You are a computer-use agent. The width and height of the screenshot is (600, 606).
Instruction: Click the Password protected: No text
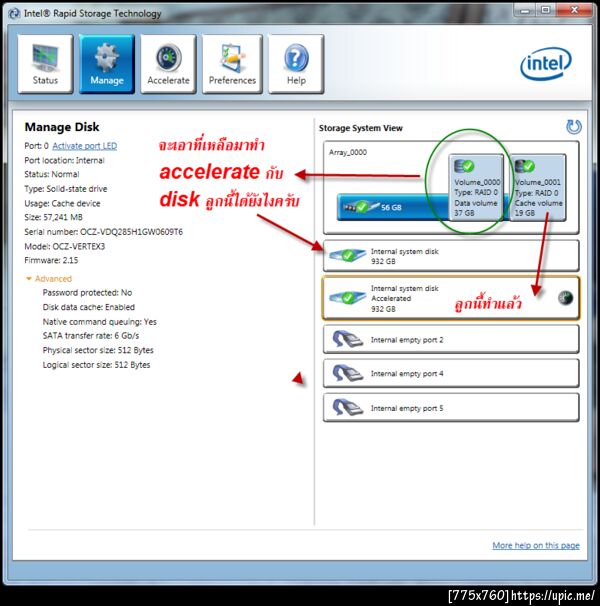coord(87,293)
